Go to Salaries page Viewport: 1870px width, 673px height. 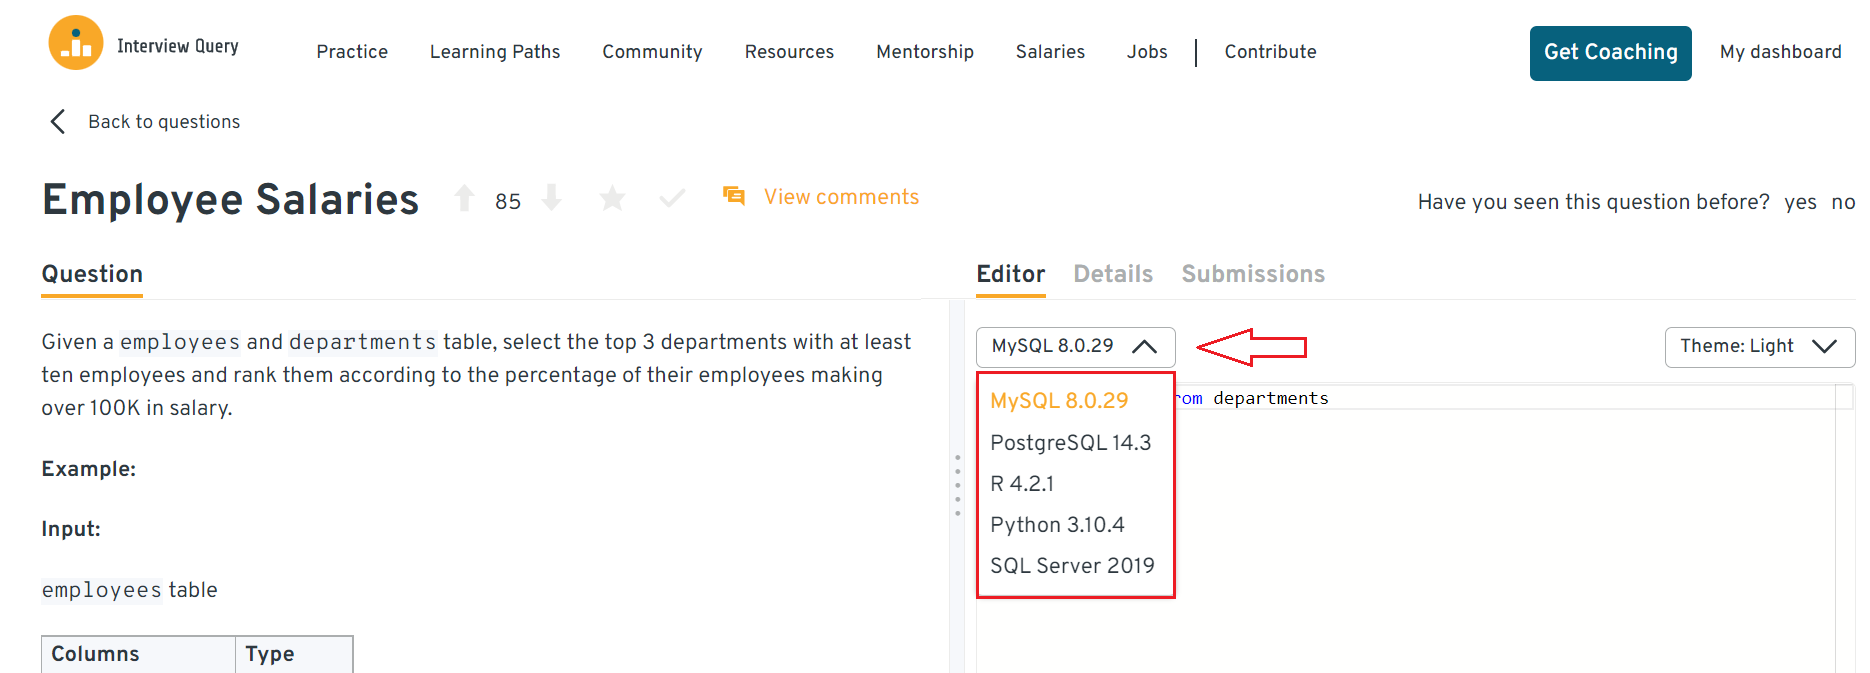point(1050,52)
